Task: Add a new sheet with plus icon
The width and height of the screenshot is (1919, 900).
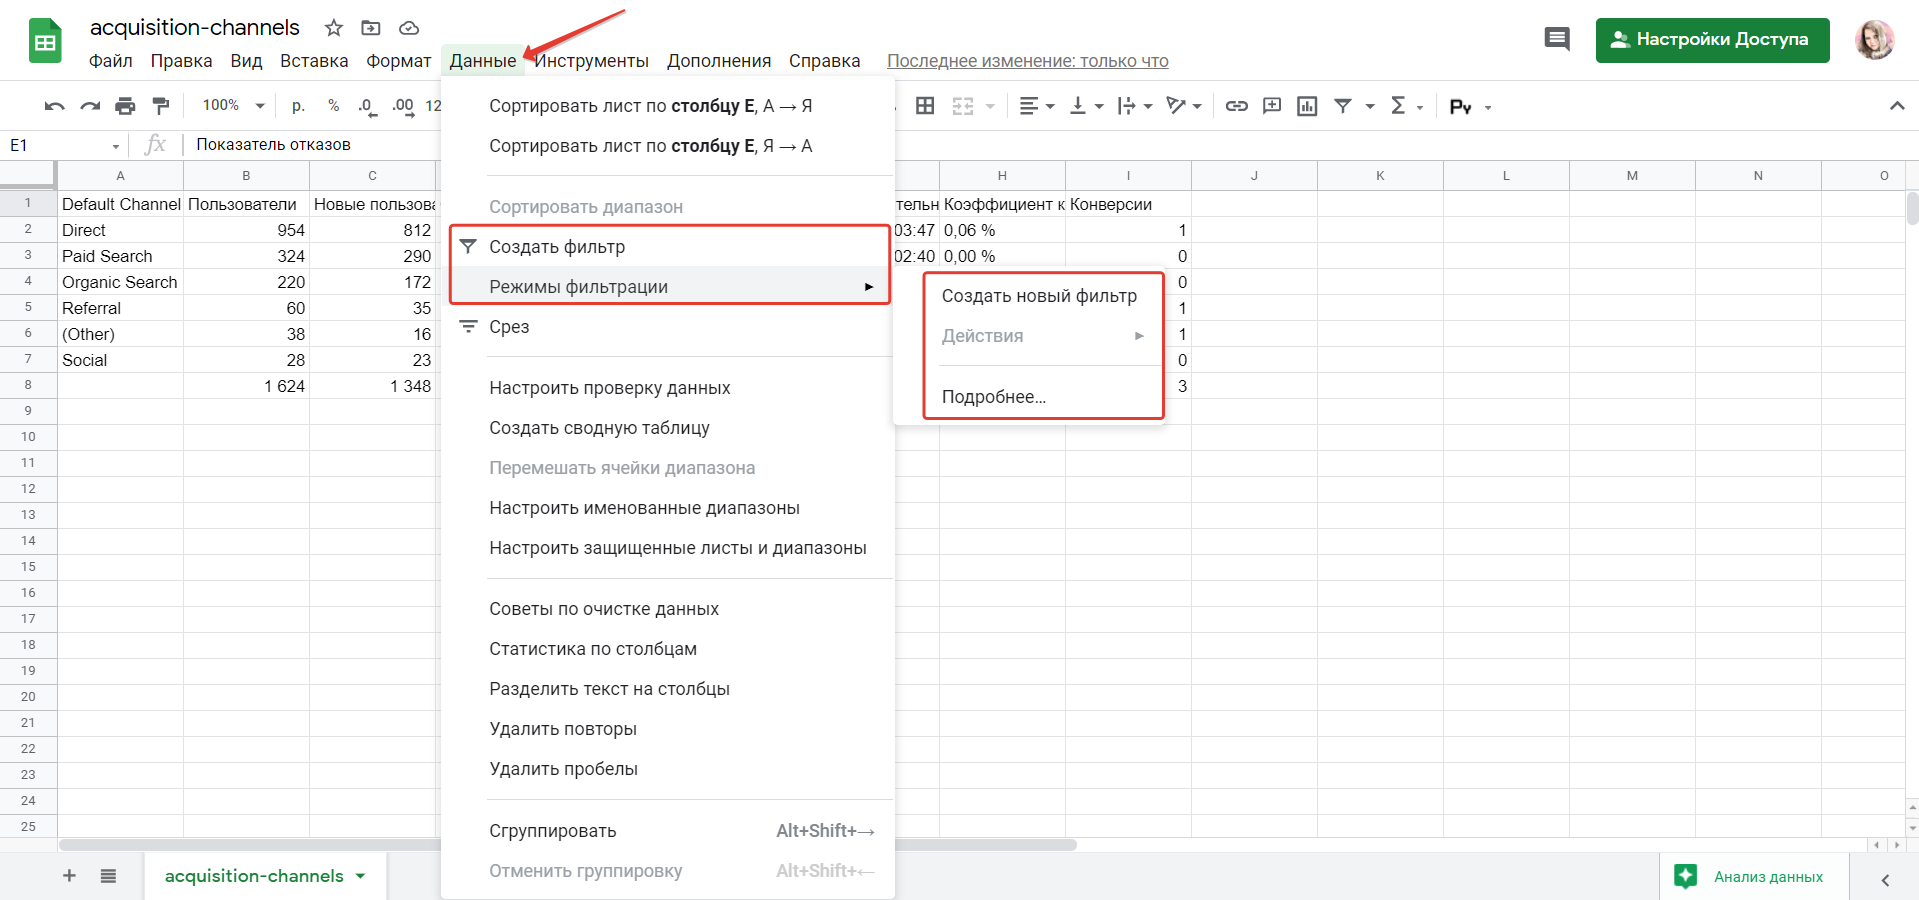Action: pos(69,876)
